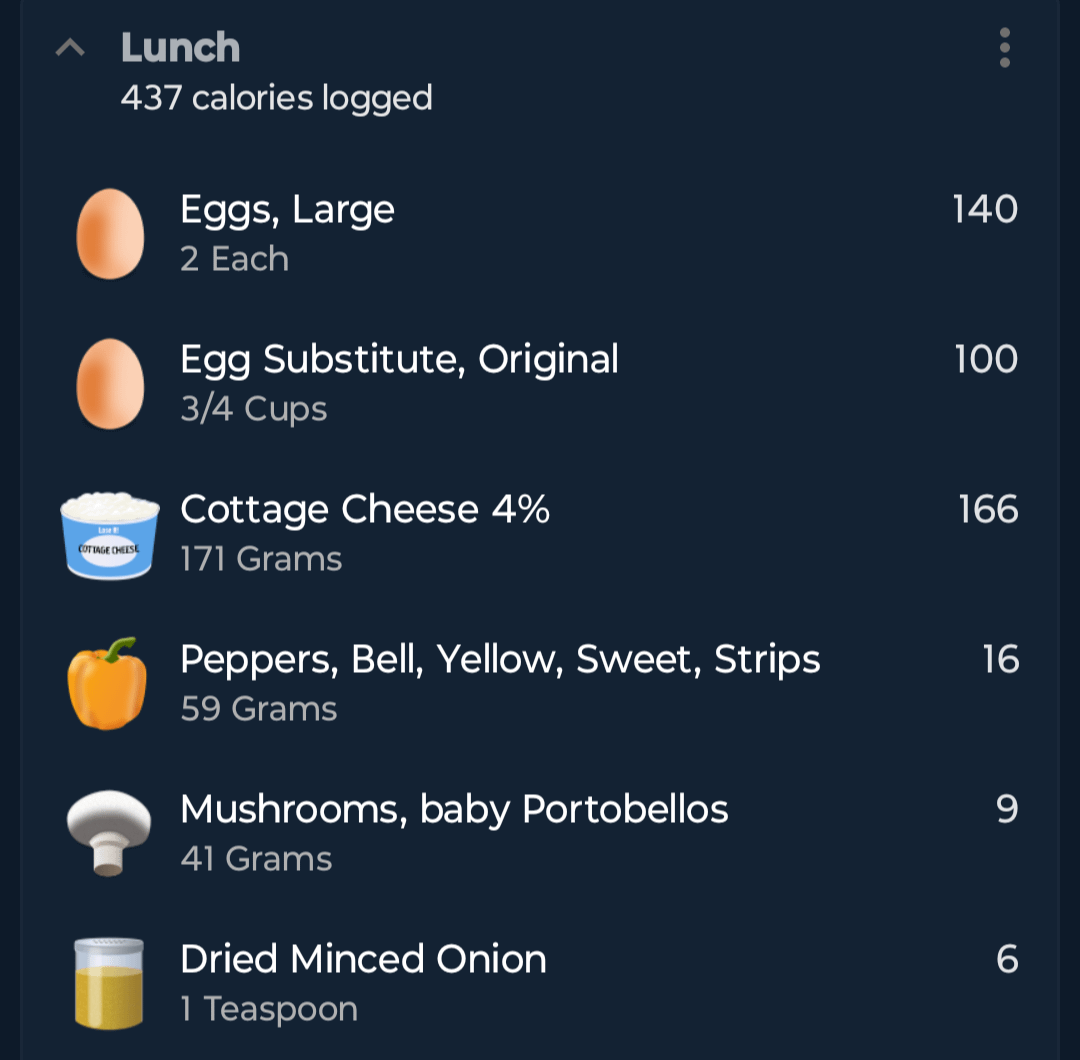This screenshot has height=1060, width=1080.
Task: Select Mushrooms, baby Portobellos item
Action: coord(540,833)
